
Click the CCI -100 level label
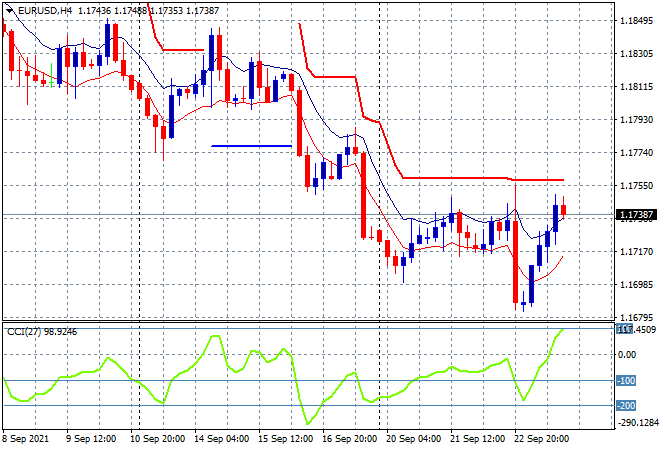point(626,381)
